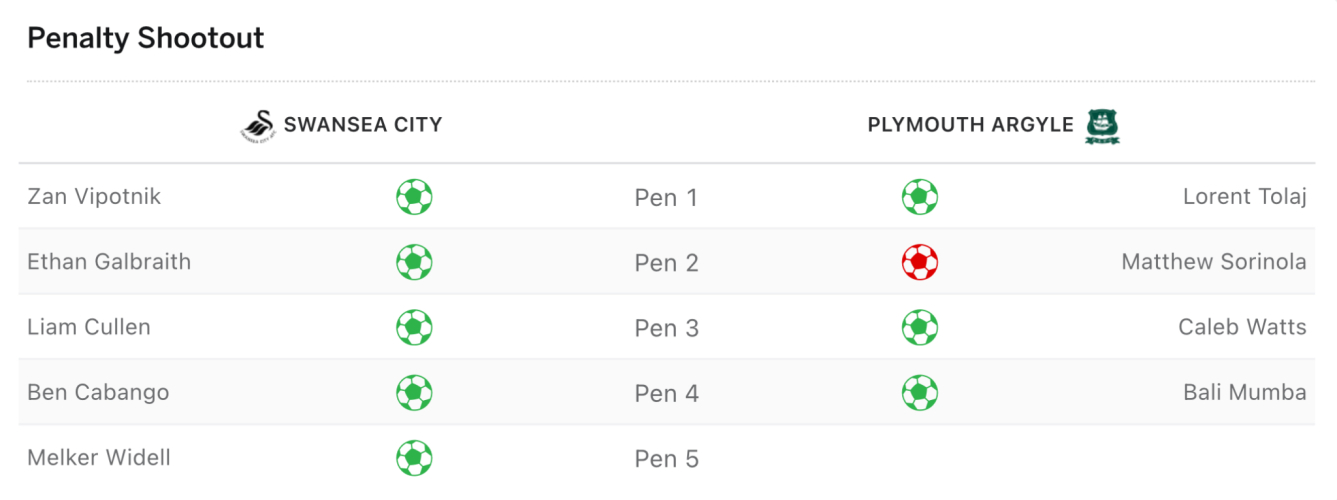
Task: Click the Plymouth Argyle club crest
Action: click(x=1103, y=126)
